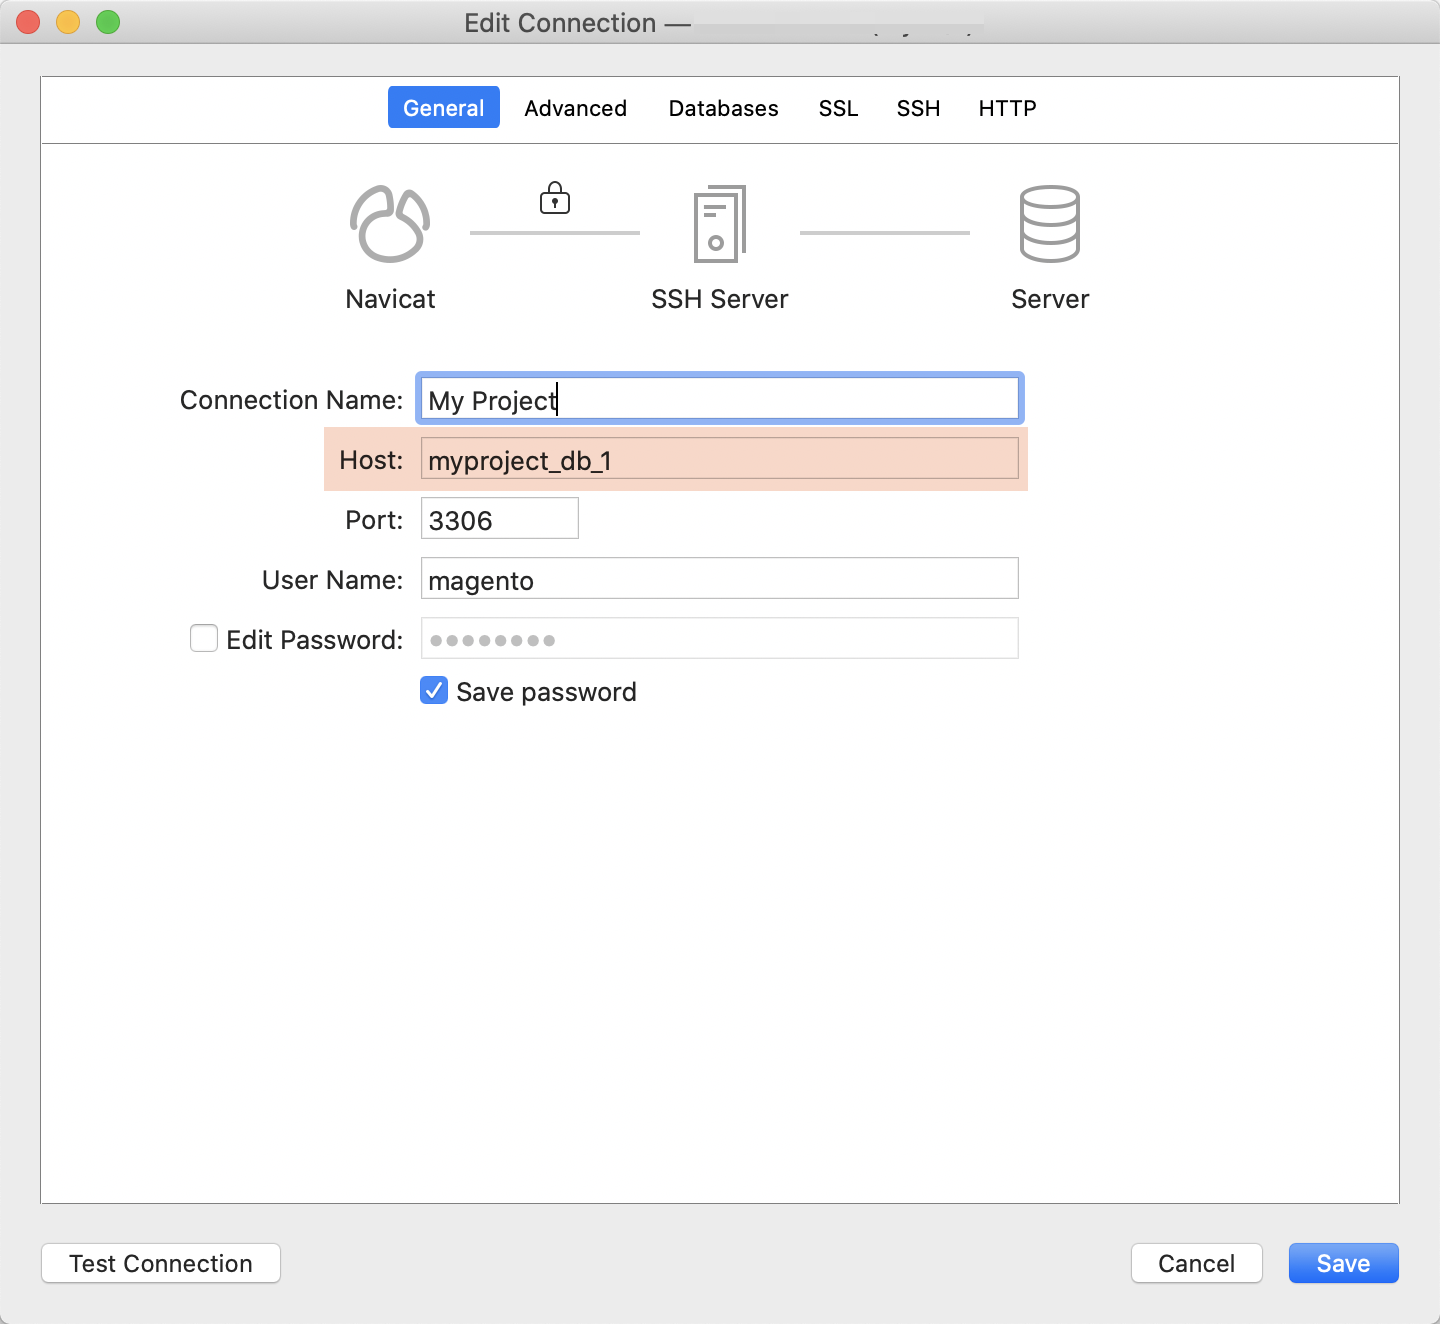Click the database Server cylinder icon
Viewport: 1440px width, 1324px height.
1050,224
